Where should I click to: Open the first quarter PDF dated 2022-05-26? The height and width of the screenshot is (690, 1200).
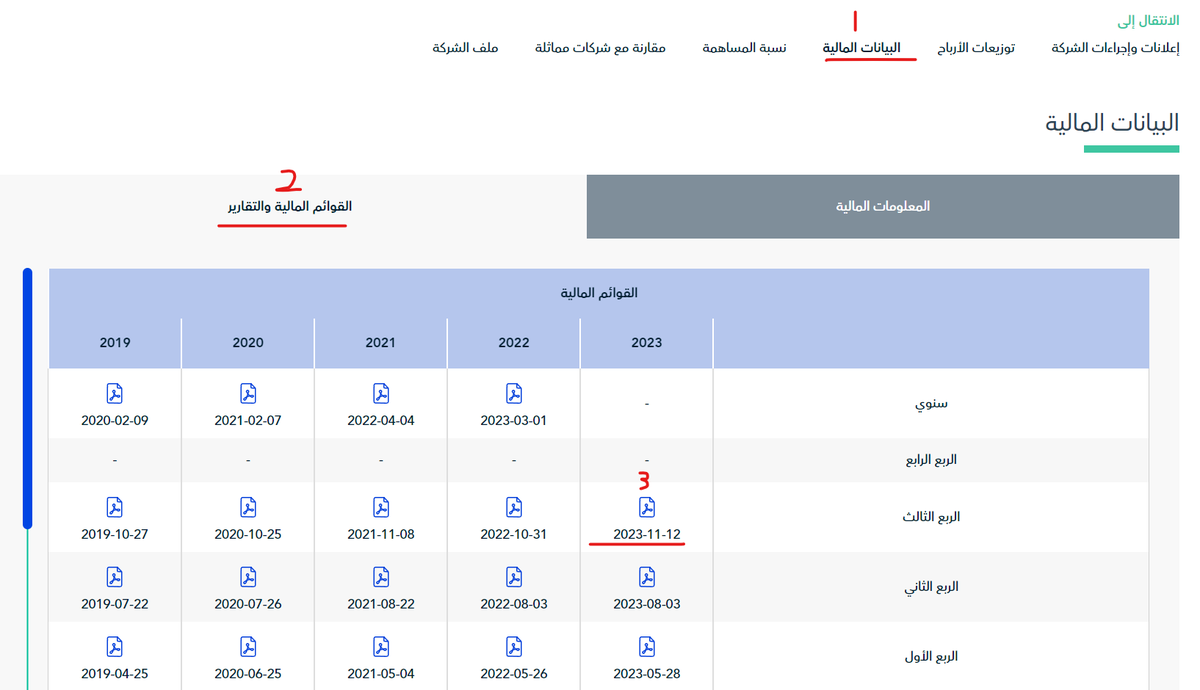514,647
